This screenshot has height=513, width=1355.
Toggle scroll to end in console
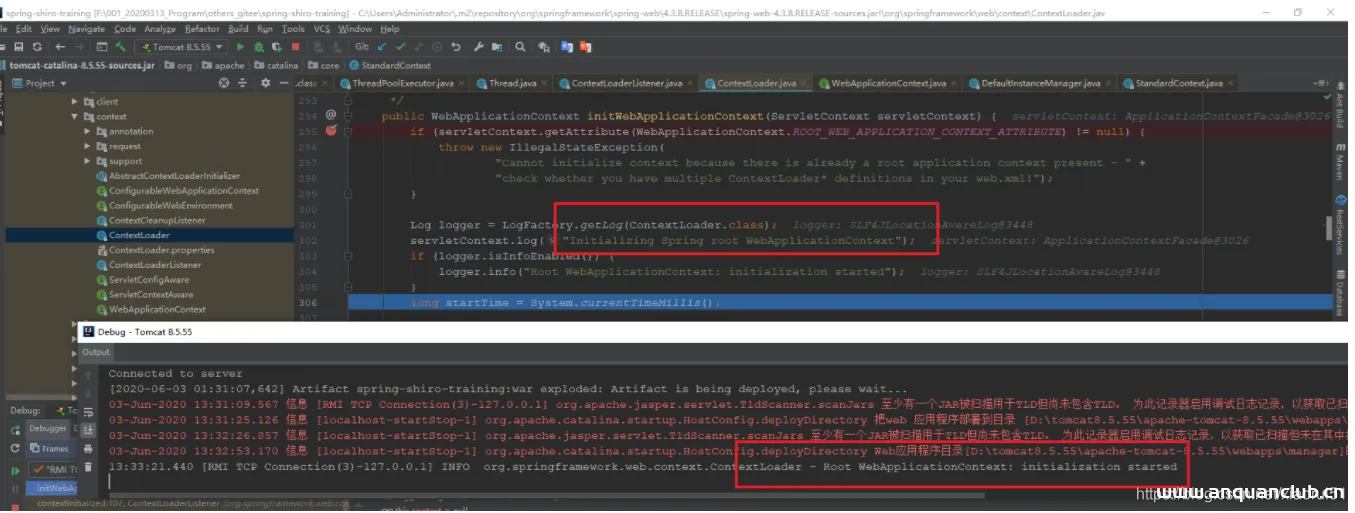pos(86,429)
